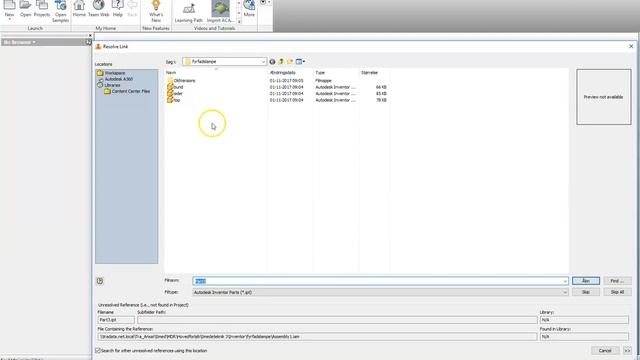Click the up one level folder icon
The width and height of the screenshot is (640, 360).
[x=281, y=62]
